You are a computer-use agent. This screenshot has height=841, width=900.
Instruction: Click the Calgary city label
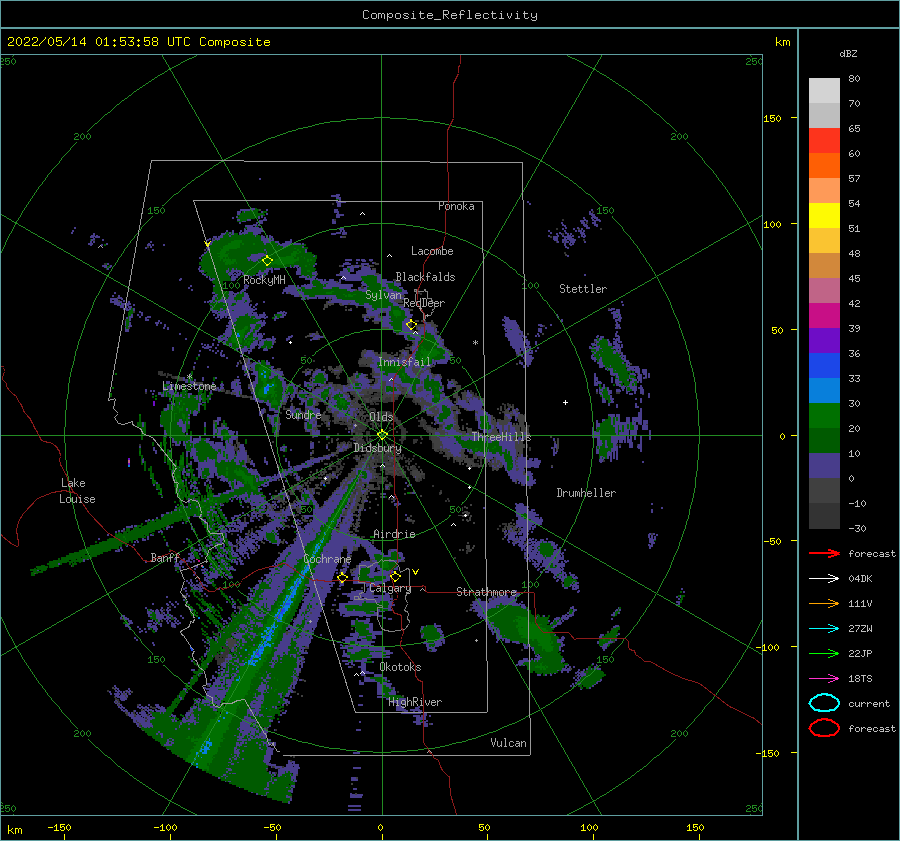click(390, 588)
